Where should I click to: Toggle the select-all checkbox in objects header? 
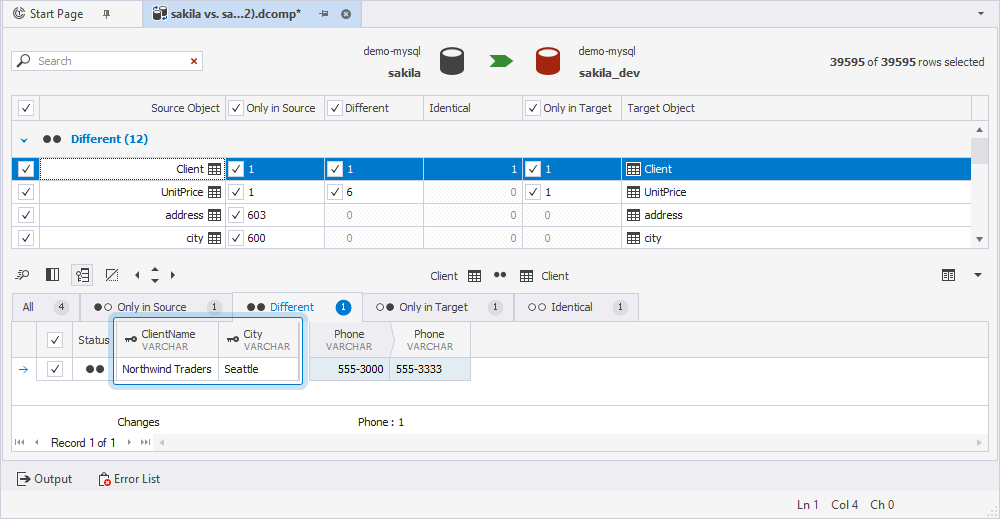26,108
